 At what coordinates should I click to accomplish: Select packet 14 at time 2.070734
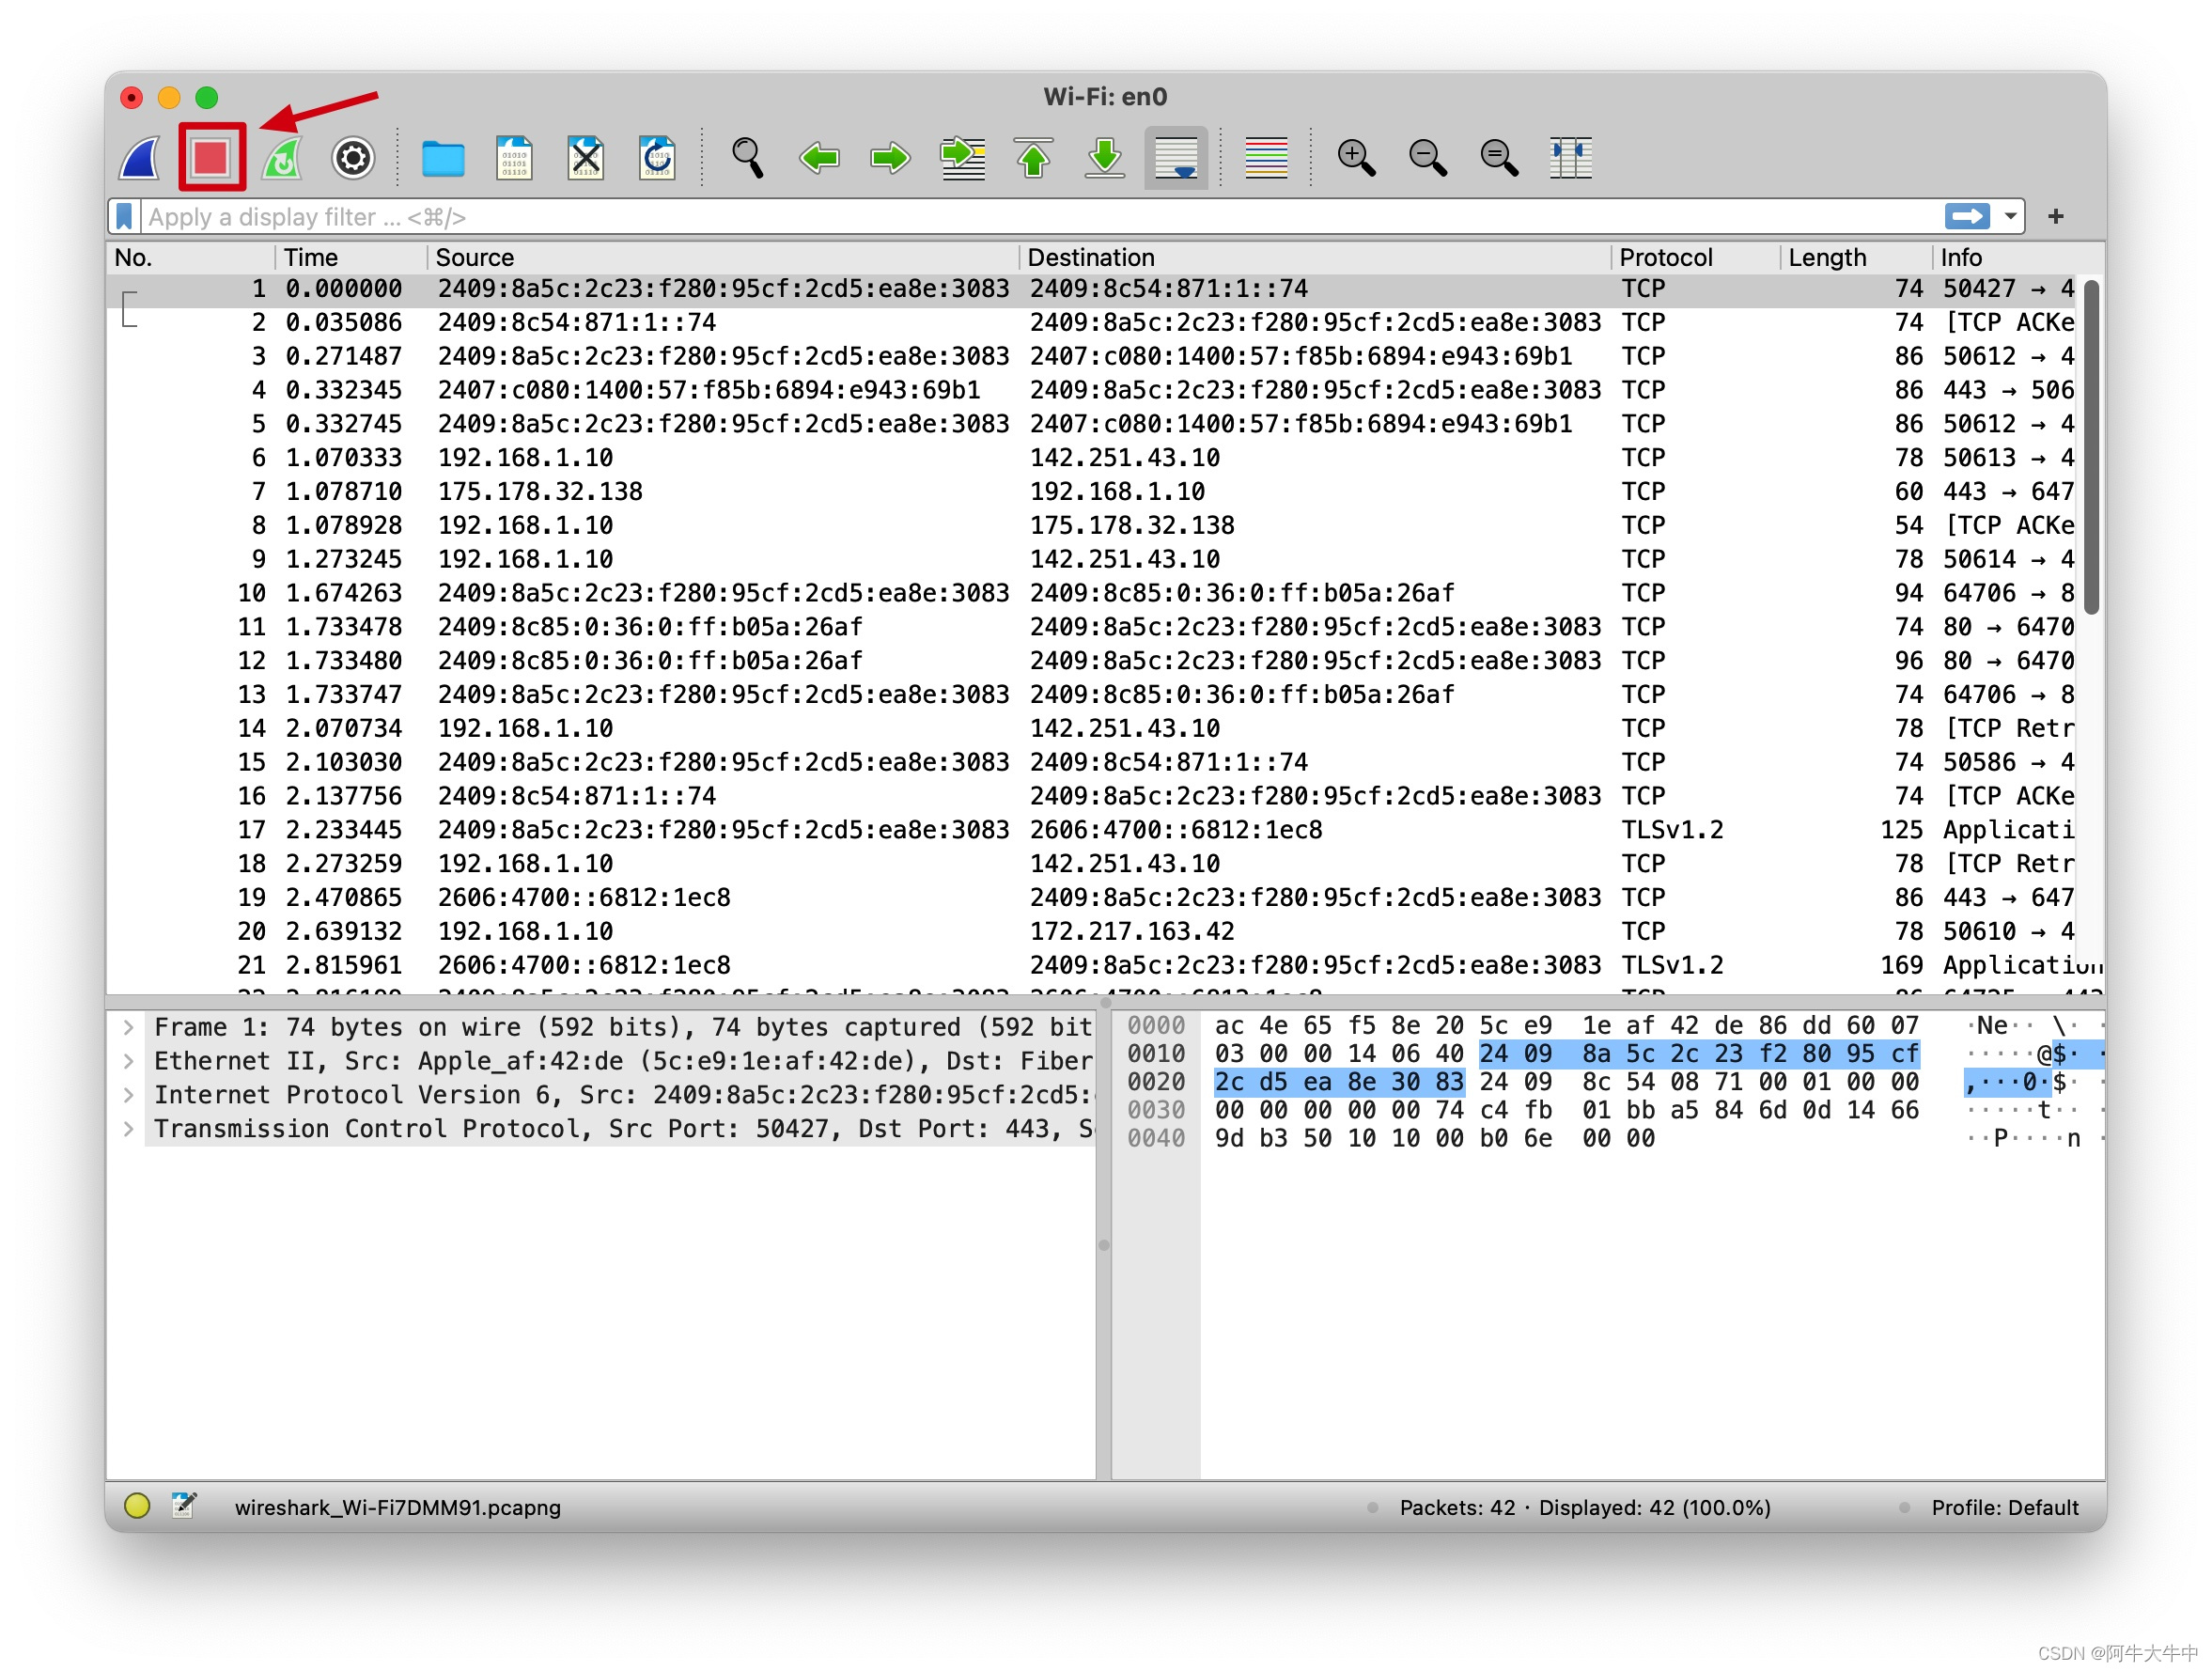[1092, 729]
